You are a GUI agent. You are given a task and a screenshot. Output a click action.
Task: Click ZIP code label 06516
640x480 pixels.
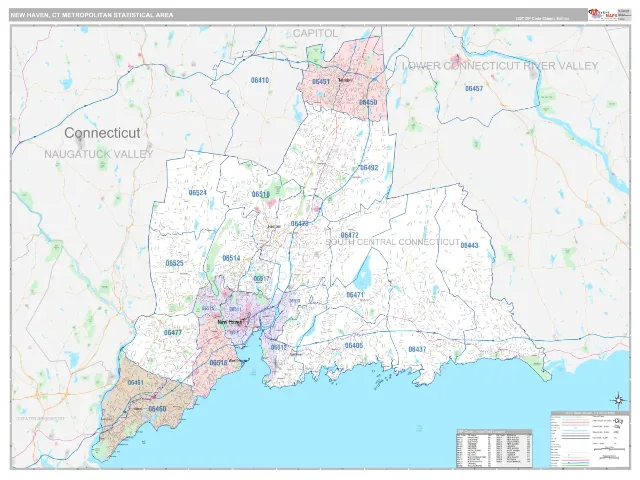[219, 363]
